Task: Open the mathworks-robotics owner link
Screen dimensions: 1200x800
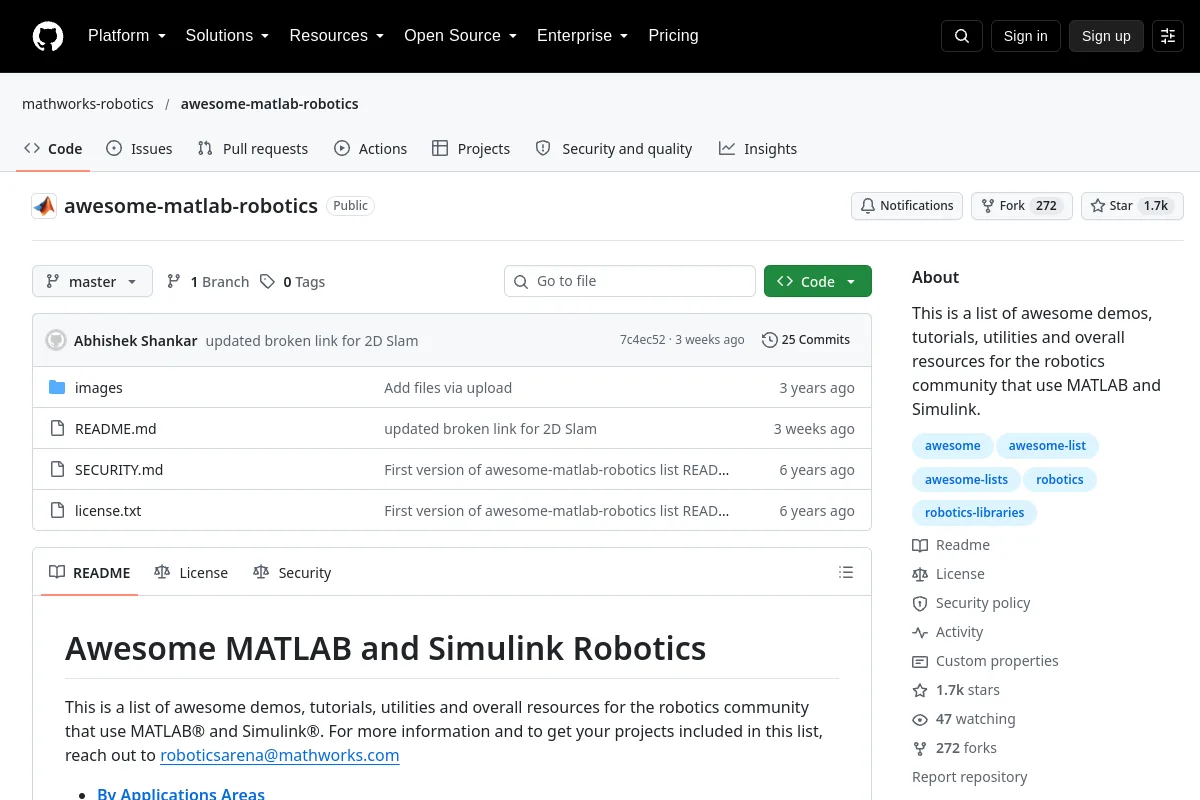Action: (88, 104)
